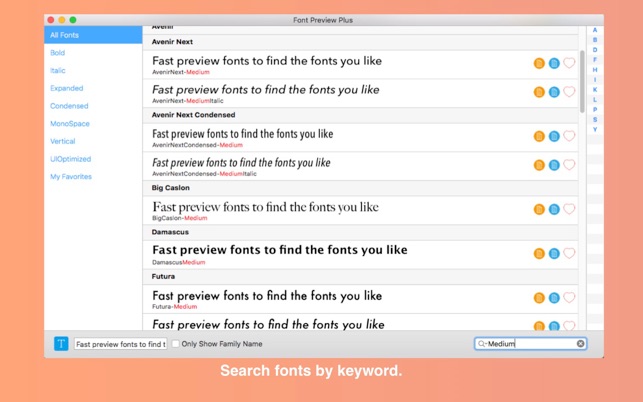Click the AvenirNextCondensed-MediumItalic font name label

204,174
